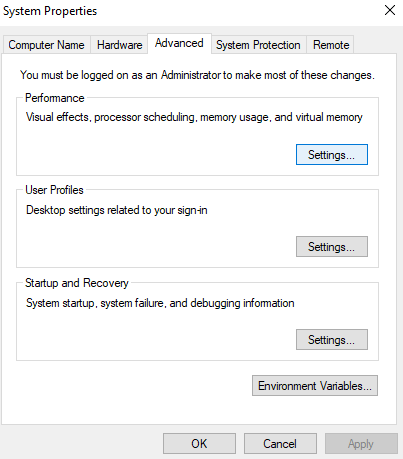The height and width of the screenshot is (459, 403).
Task: Click the desktop settings sign-in description
Action: [117, 210]
